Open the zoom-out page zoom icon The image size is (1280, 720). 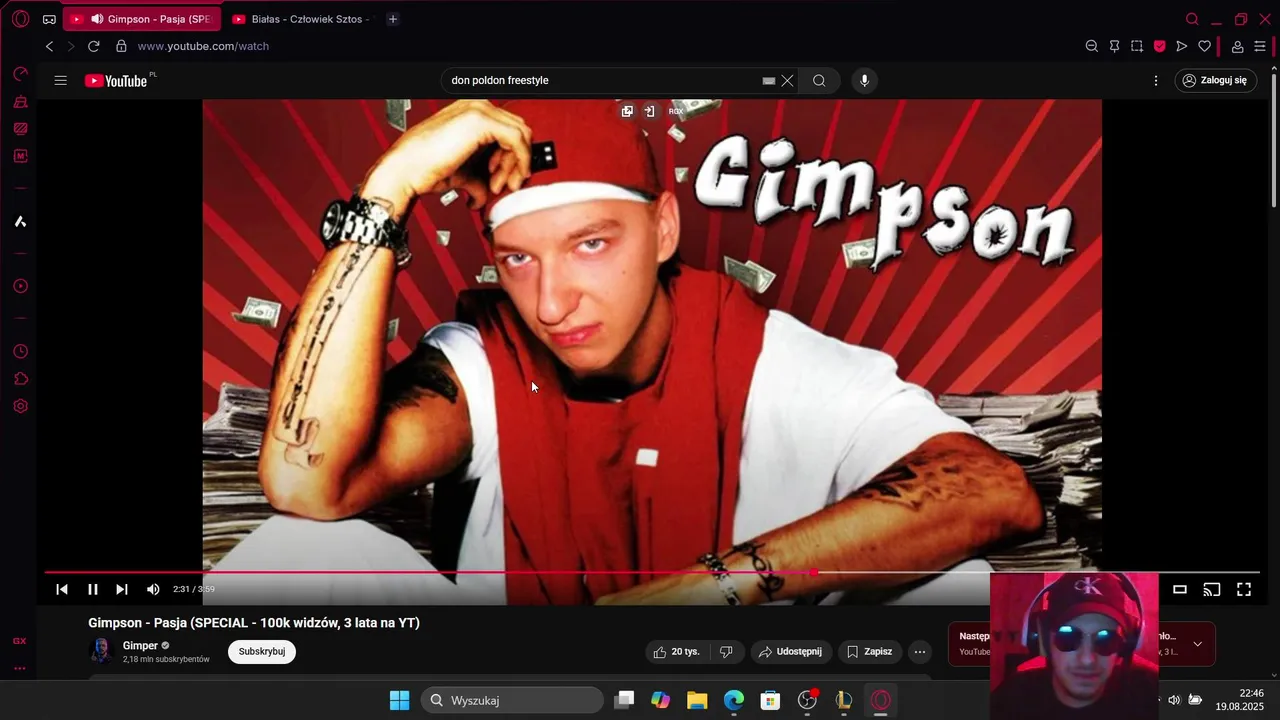pyautogui.click(x=1092, y=46)
